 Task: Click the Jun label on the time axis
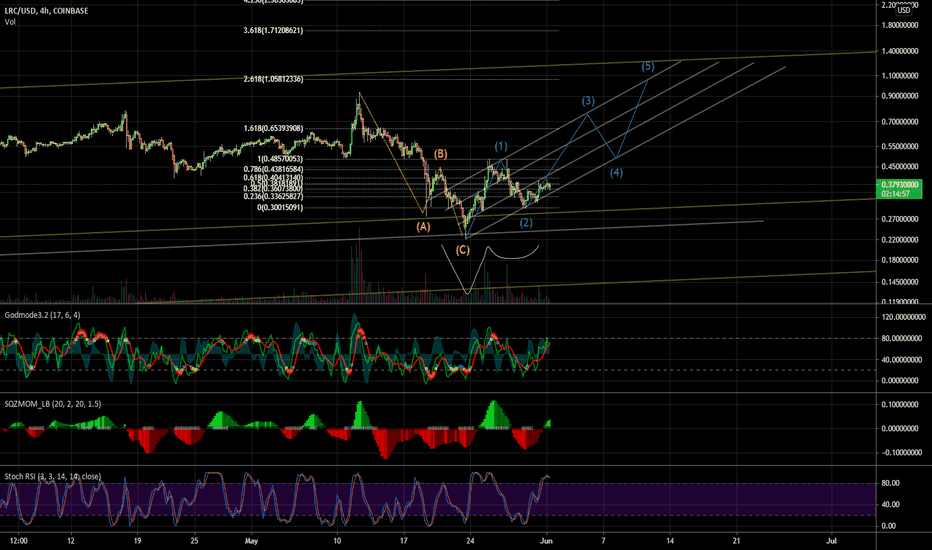coord(546,541)
